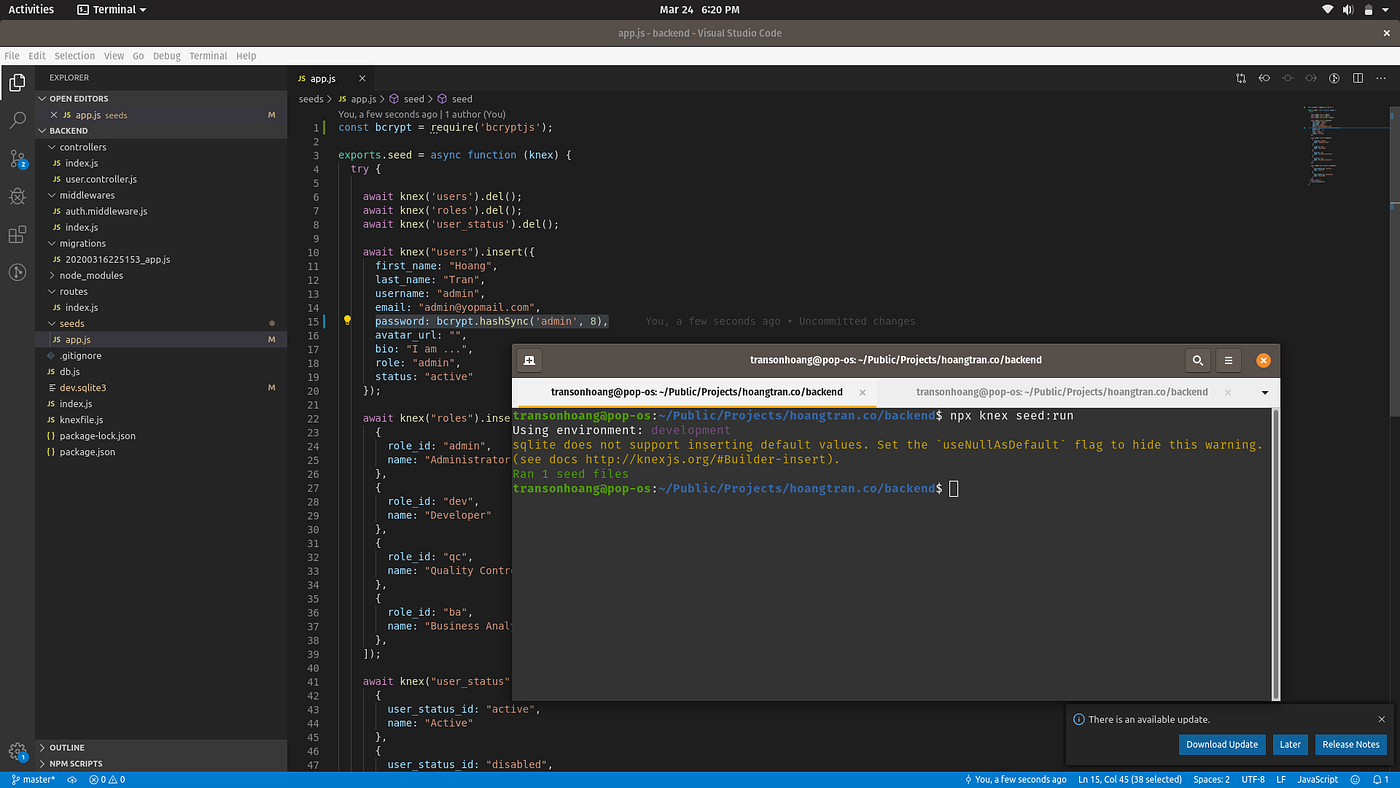Screen dimensions: 1400x788
Task: Open the Extensions view
Action: coord(16,234)
